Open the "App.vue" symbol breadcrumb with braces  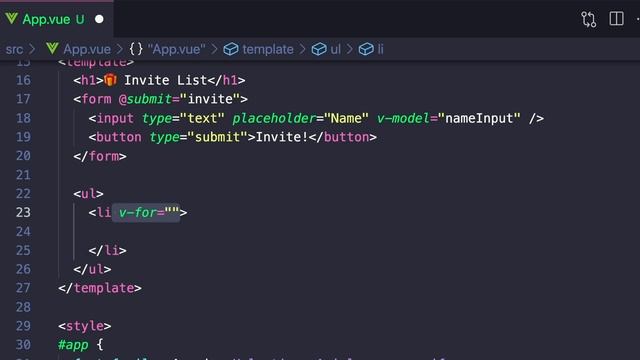click(x=176, y=49)
